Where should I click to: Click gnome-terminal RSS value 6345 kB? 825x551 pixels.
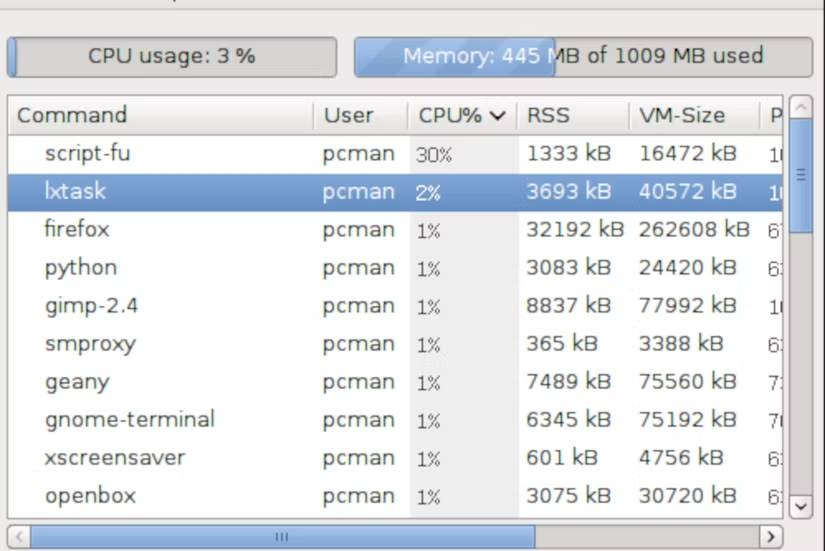coord(569,419)
